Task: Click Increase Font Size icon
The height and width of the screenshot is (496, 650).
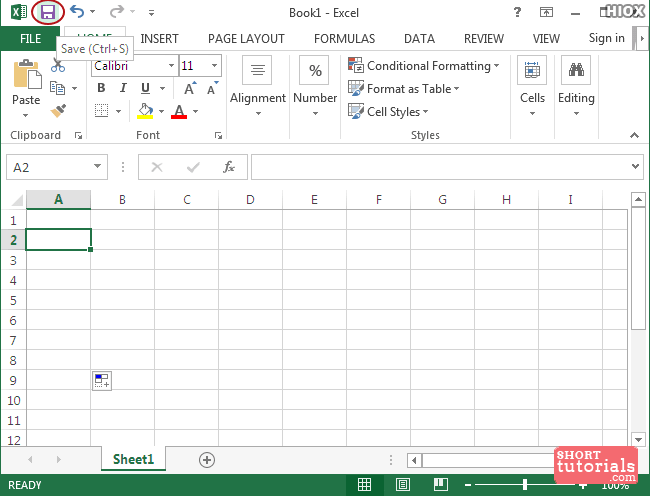Action: [x=190, y=88]
